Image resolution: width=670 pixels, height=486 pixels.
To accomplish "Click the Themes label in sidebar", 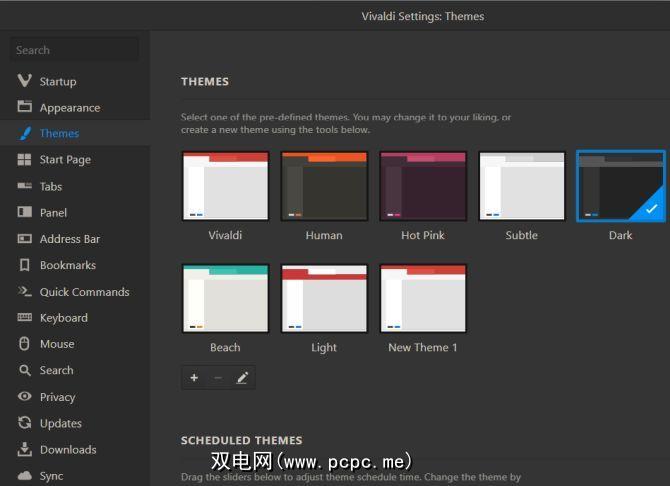I will tap(59, 133).
